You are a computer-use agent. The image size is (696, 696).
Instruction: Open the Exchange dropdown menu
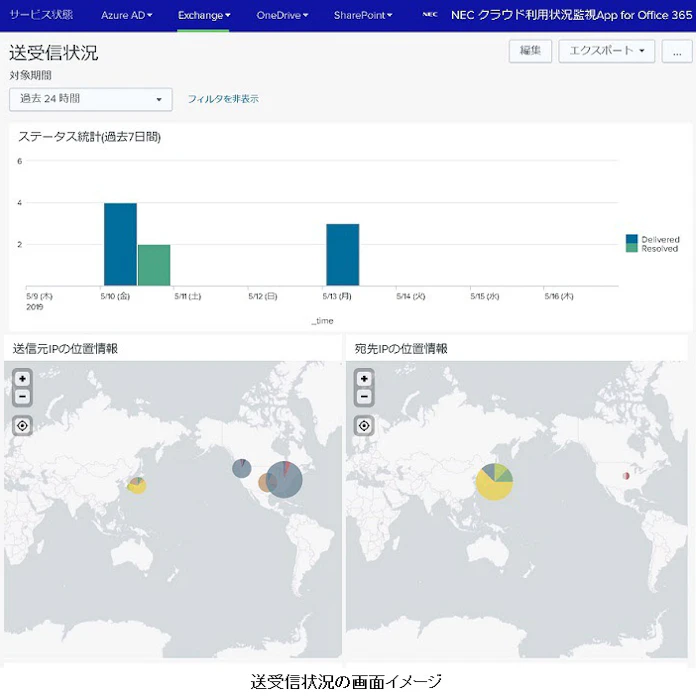tap(204, 15)
